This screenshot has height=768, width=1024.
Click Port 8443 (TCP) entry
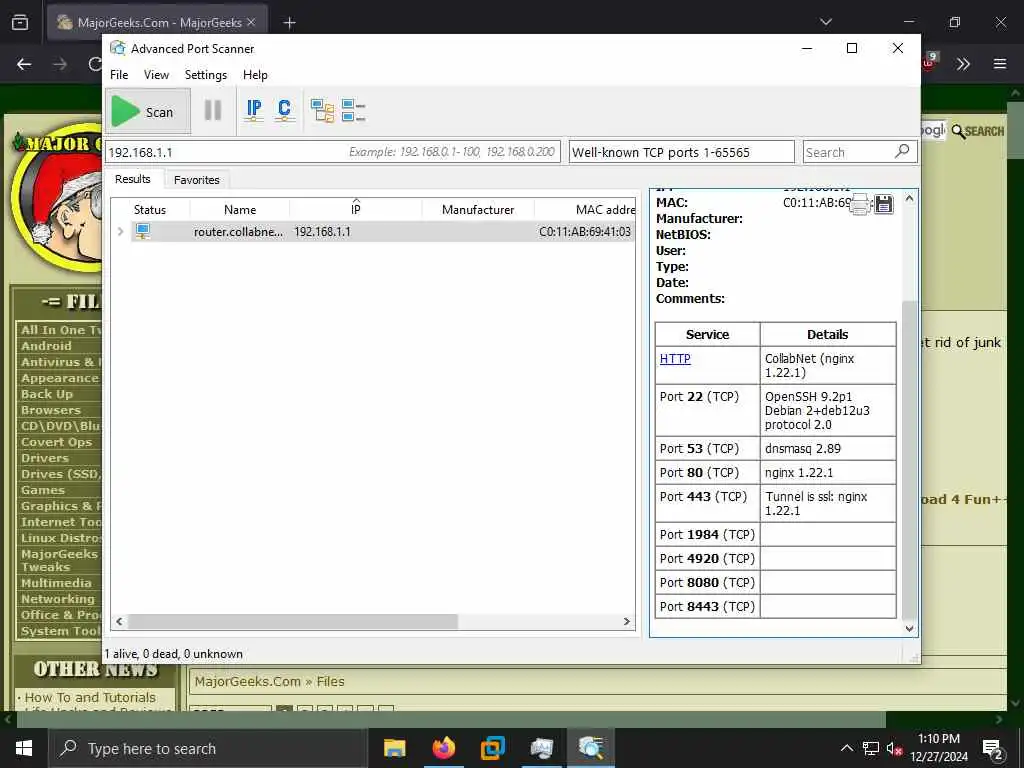pos(707,606)
